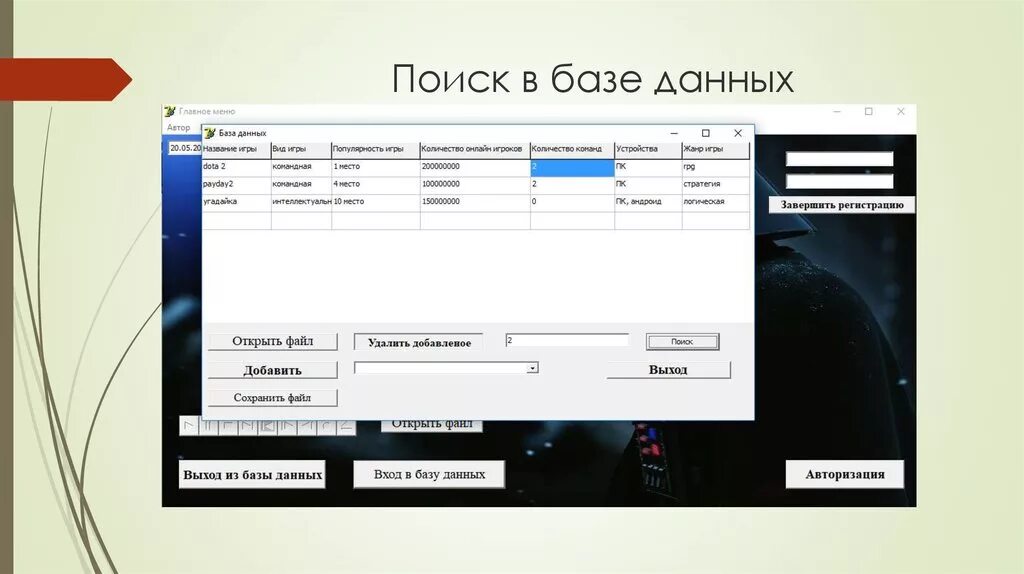Click Открыть файл in the main window

pyautogui.click(x=432, y=426)
